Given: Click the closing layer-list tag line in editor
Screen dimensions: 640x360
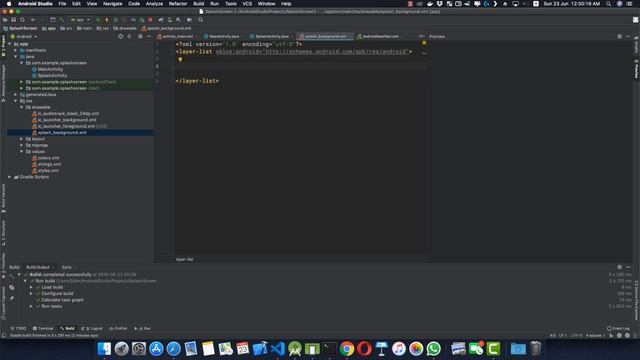Looking at the screenshot, I should pyautogui.click(x=197, y=81).
